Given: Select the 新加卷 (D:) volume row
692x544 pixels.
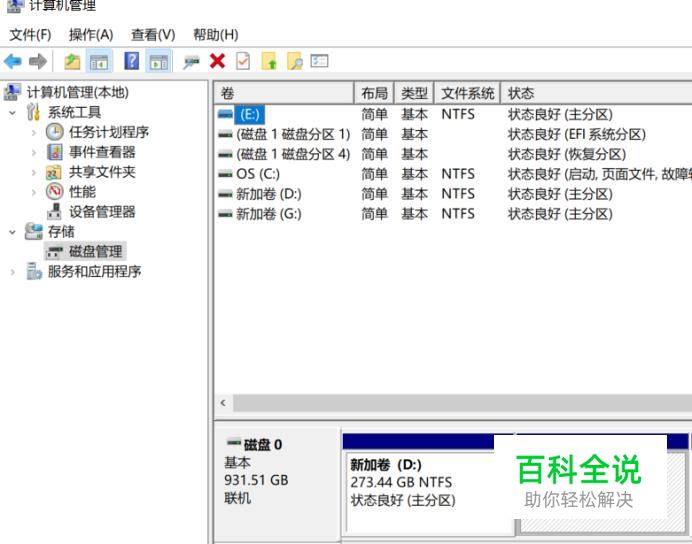Looking at the screenshot, I should pos(453,194).
